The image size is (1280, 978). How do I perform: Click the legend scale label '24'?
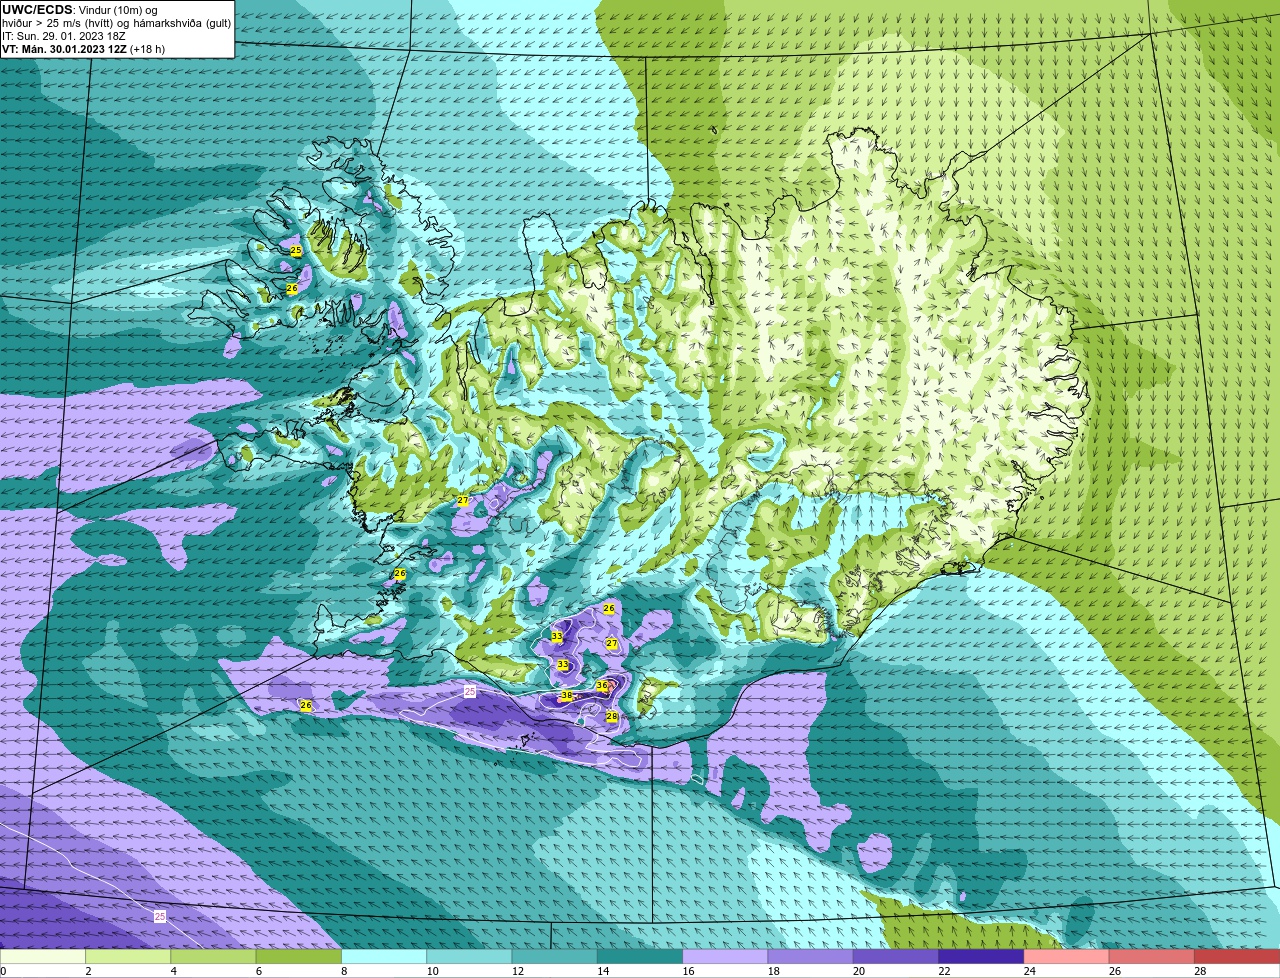1029,971
